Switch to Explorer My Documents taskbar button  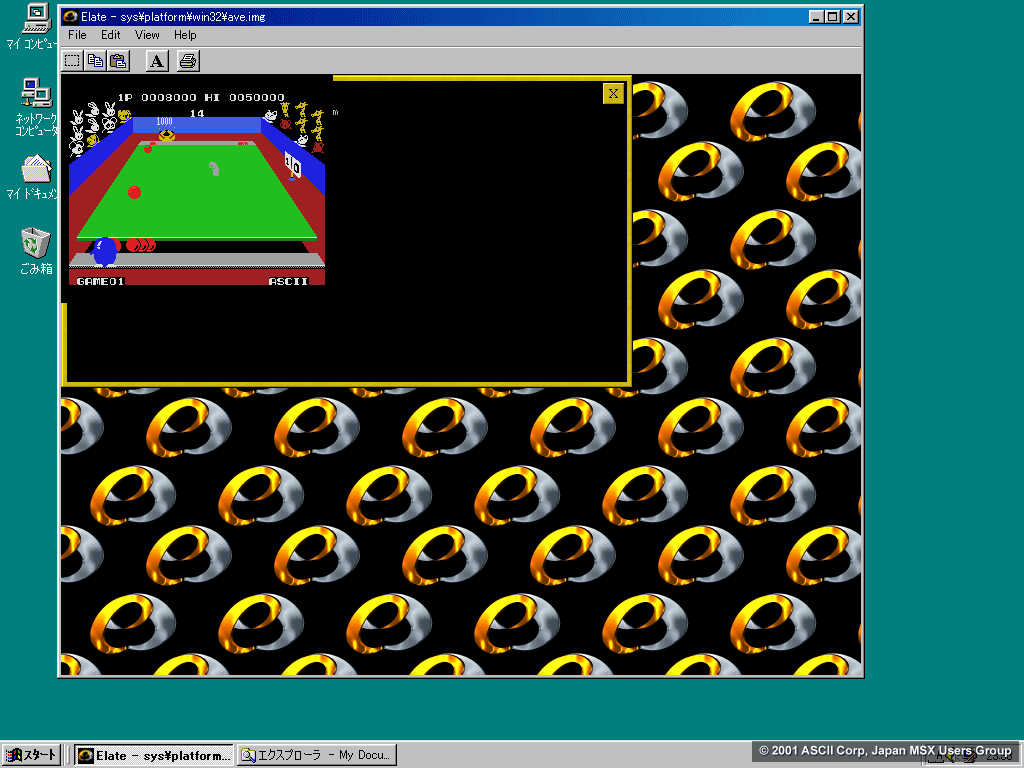[317, 755]
